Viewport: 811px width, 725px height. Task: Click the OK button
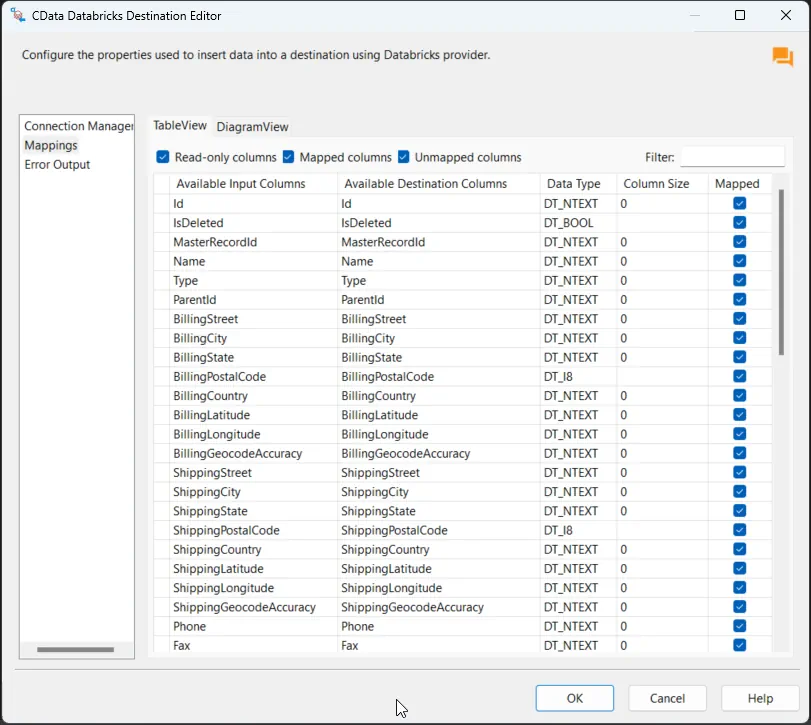pos(574,698)
